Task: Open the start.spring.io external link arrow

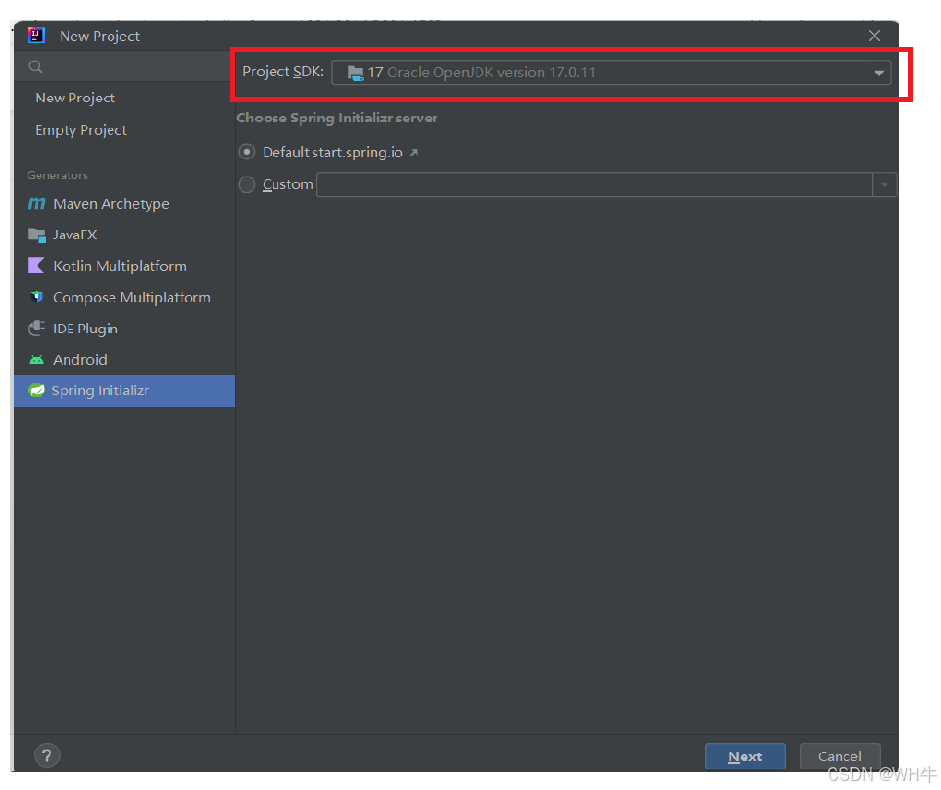Action: coord(413,152)
